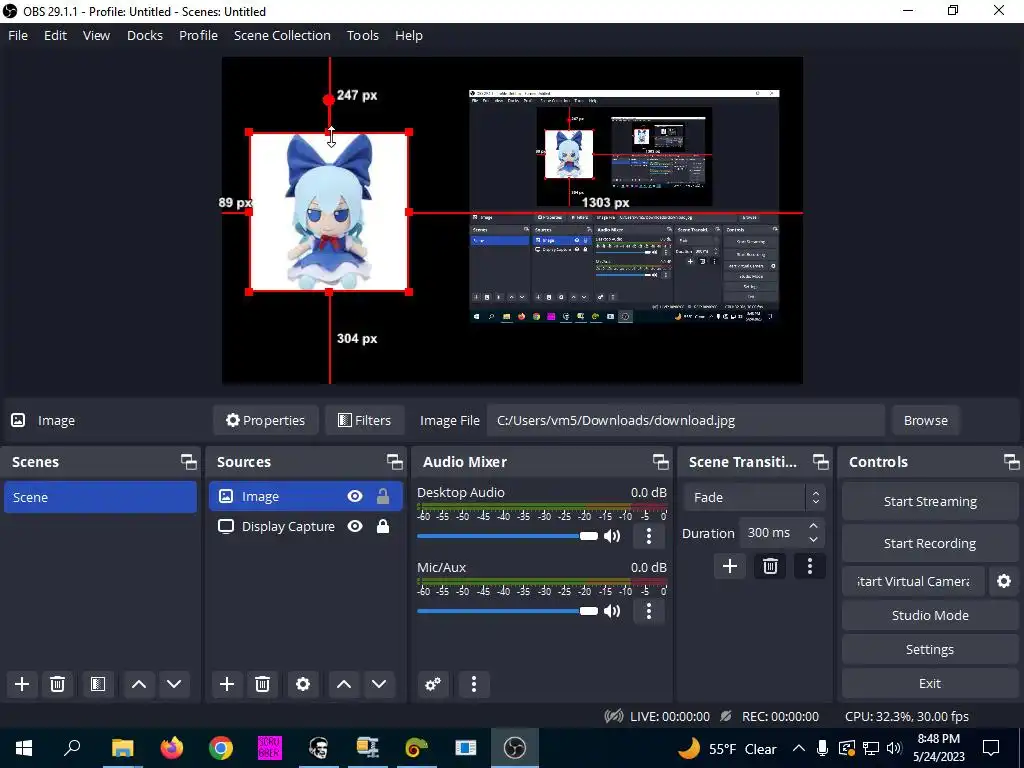Click Exit in Controls dock
The height and width of the screenshot is (768, 1024).
[930, 683]
